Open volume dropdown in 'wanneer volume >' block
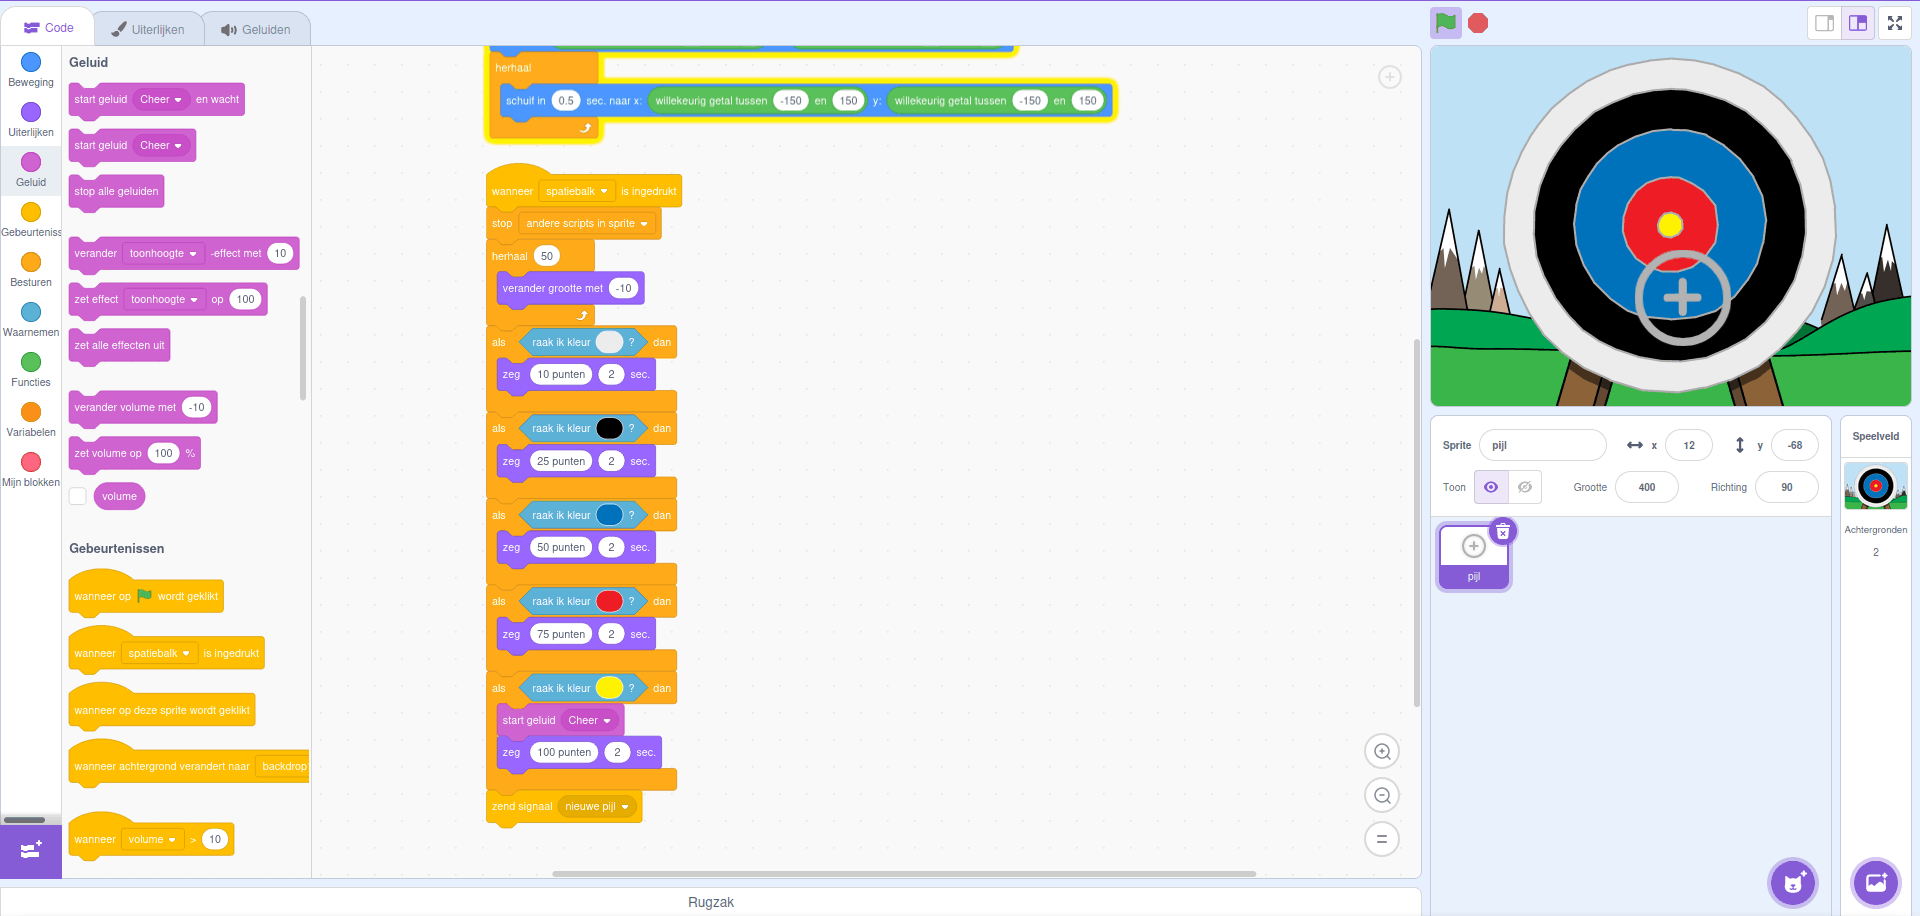This screenshot has height=916, width=1920. [x=152, y=839]
